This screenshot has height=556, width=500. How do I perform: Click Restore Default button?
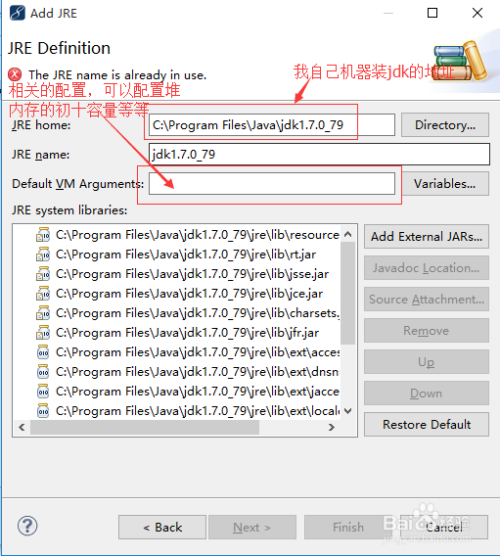click(426, 424)
